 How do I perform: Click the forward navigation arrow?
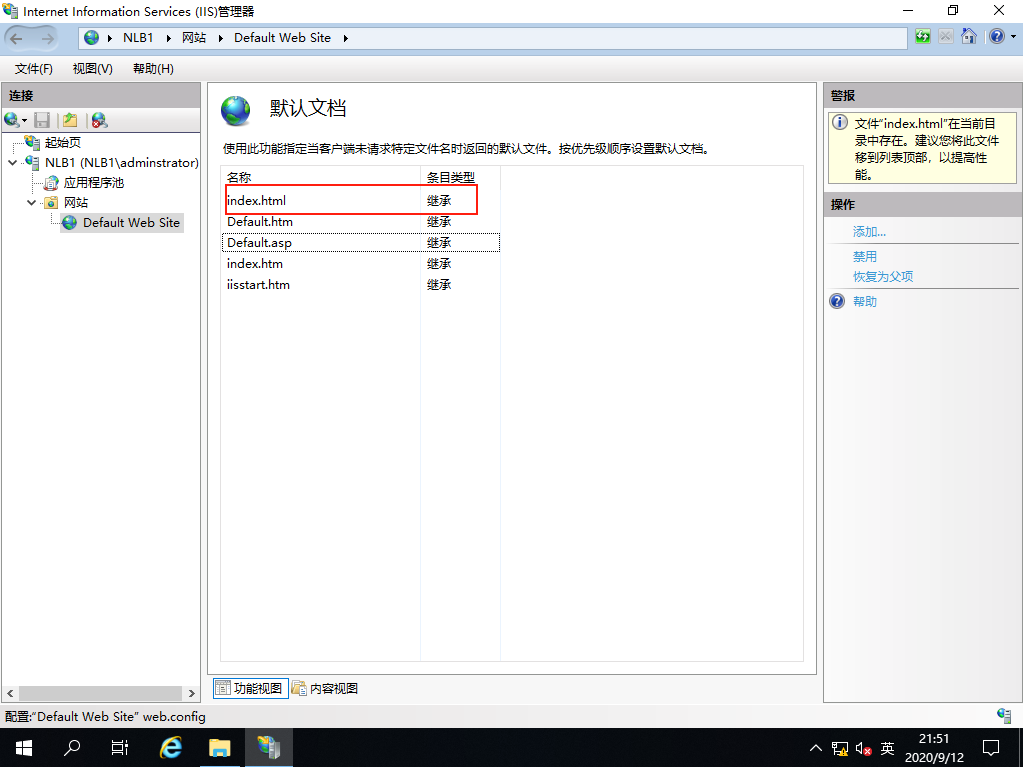[x=47, y=38]
